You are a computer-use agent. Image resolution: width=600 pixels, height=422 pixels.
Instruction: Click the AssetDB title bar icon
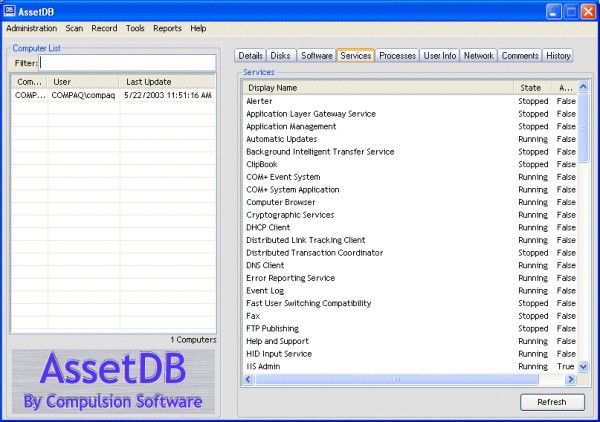[x=10, y=11]
